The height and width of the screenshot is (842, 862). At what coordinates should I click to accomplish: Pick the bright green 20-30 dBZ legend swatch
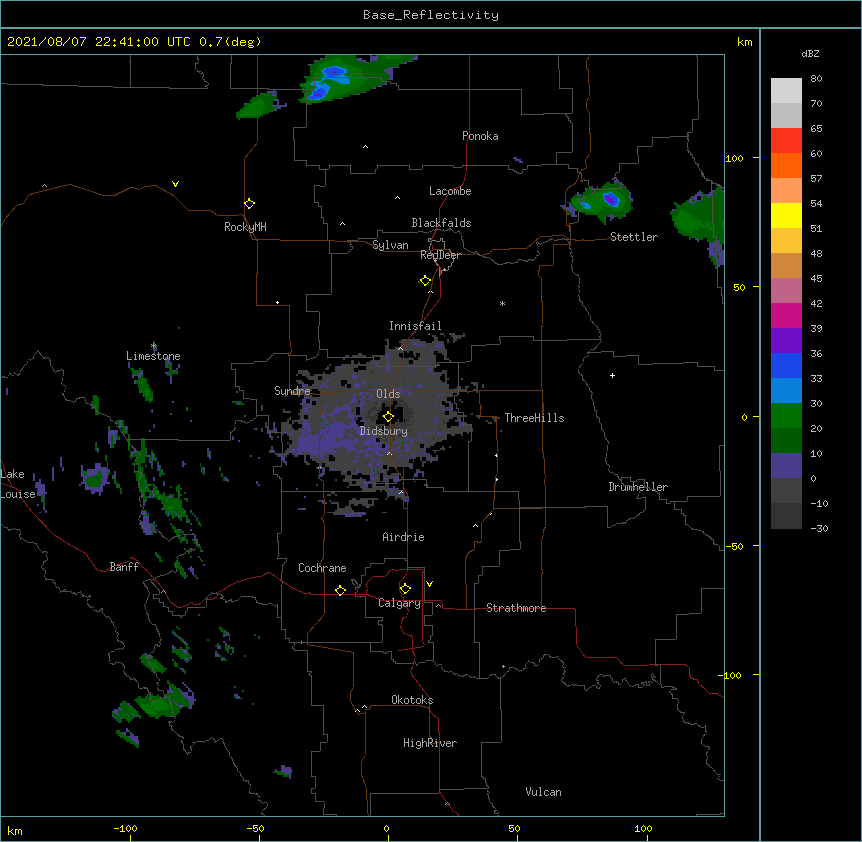pos(786,416)
